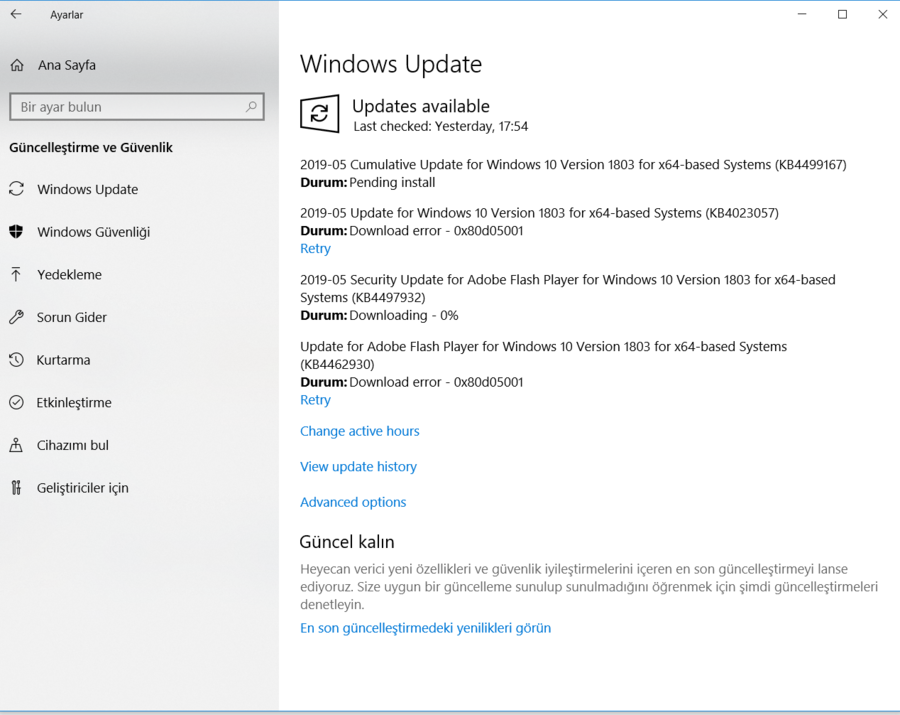Click the 'Güncelleştirme ve Güvenlik' heading
Image resolution: width=900 pixels, height=715 pixels.
(x=91, y=147)
